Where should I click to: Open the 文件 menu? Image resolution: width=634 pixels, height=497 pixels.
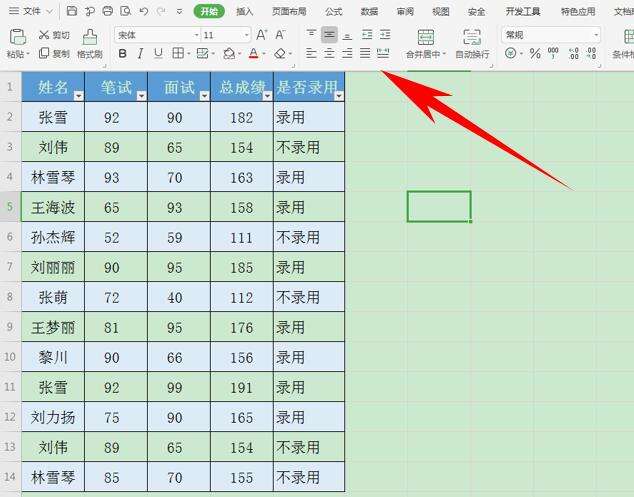pyautogui.click(x=31, y=11)
